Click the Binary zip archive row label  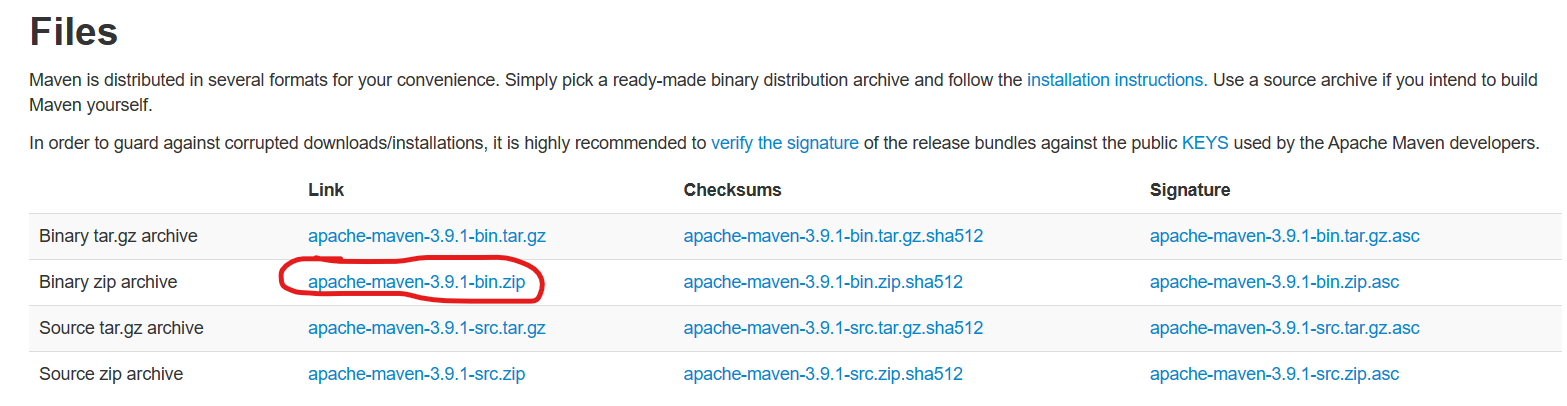click(x=108, y=283)
